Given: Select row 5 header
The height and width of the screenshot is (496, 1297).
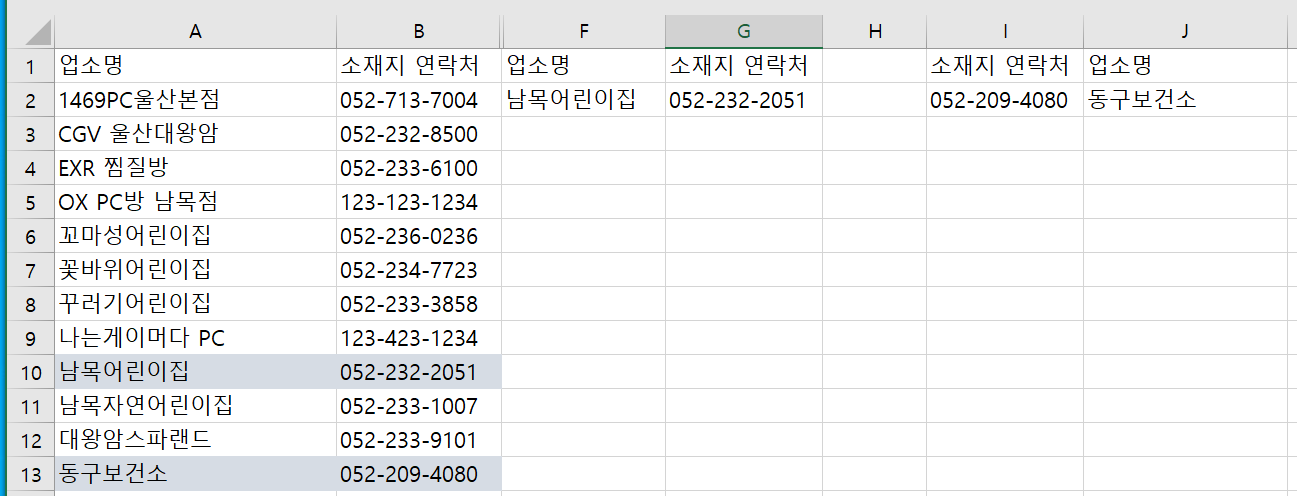Looking at the screenshot, I should tap(30, 202).
